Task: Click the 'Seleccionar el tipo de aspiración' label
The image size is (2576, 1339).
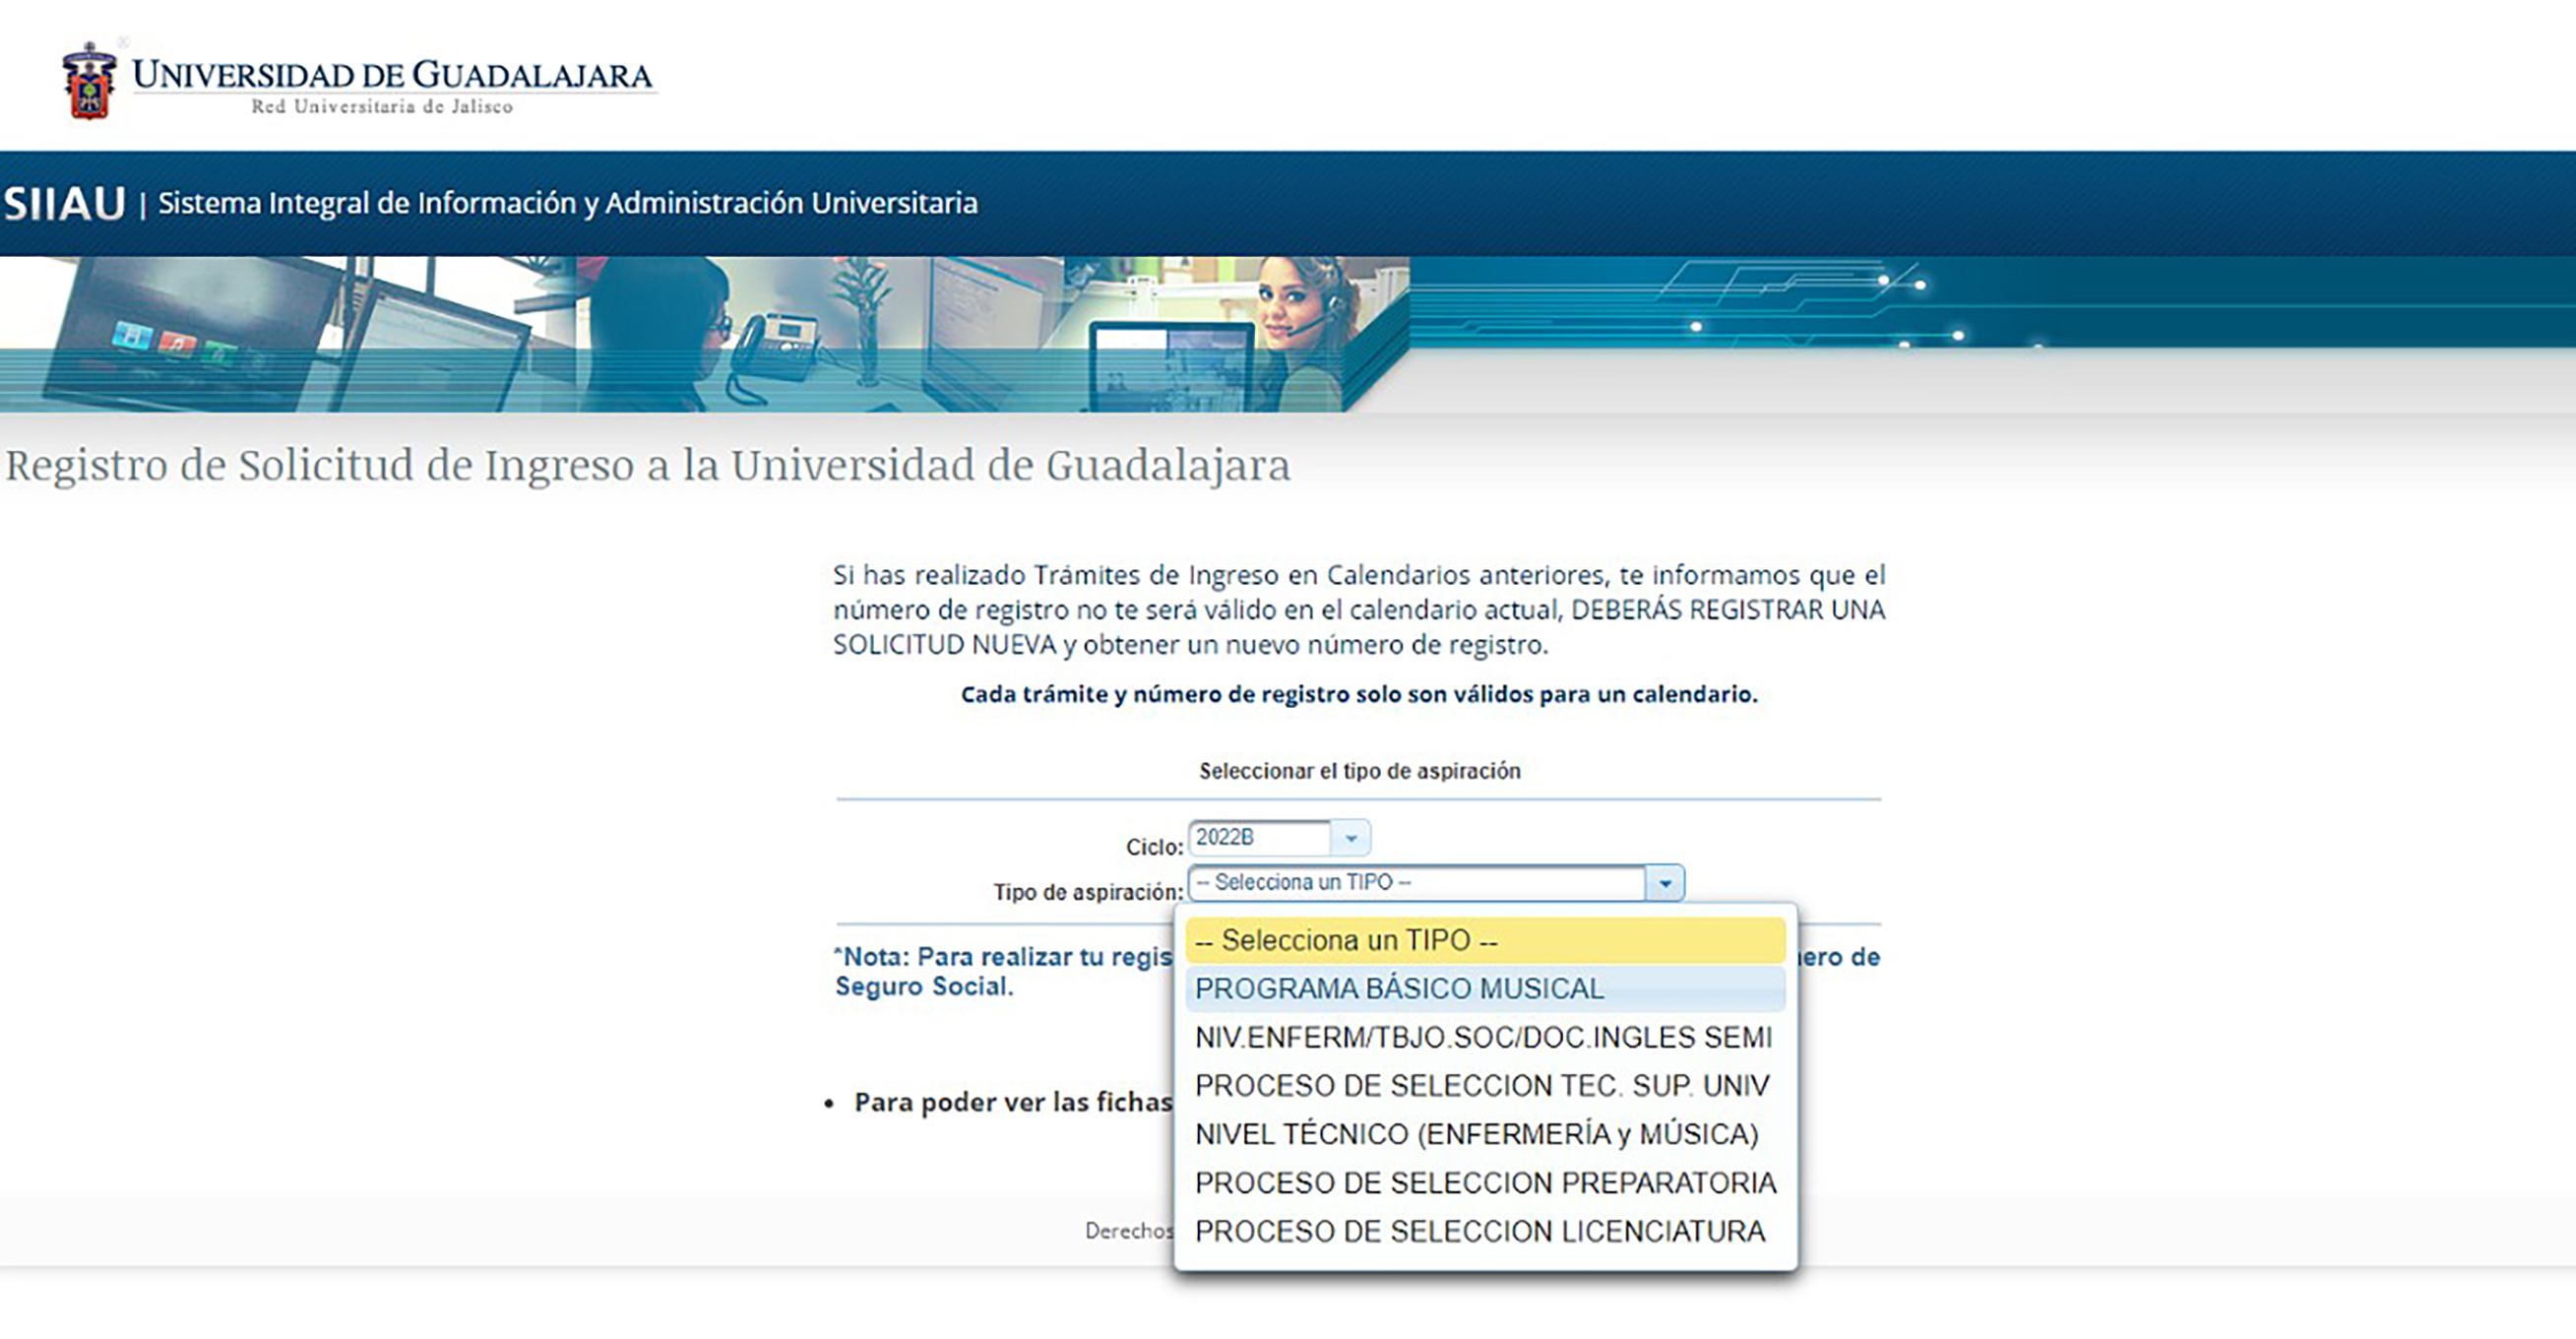Action: pyautogui.click(x=1359, y=771)
